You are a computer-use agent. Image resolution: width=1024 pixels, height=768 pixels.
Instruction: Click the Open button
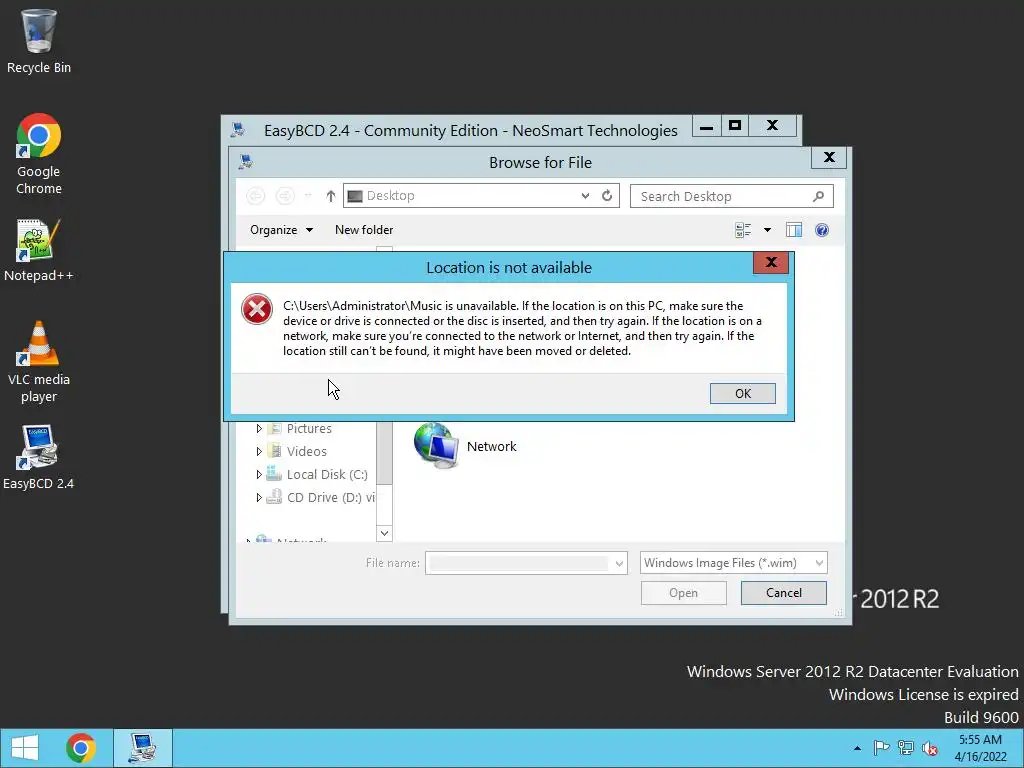pos(683,593)
